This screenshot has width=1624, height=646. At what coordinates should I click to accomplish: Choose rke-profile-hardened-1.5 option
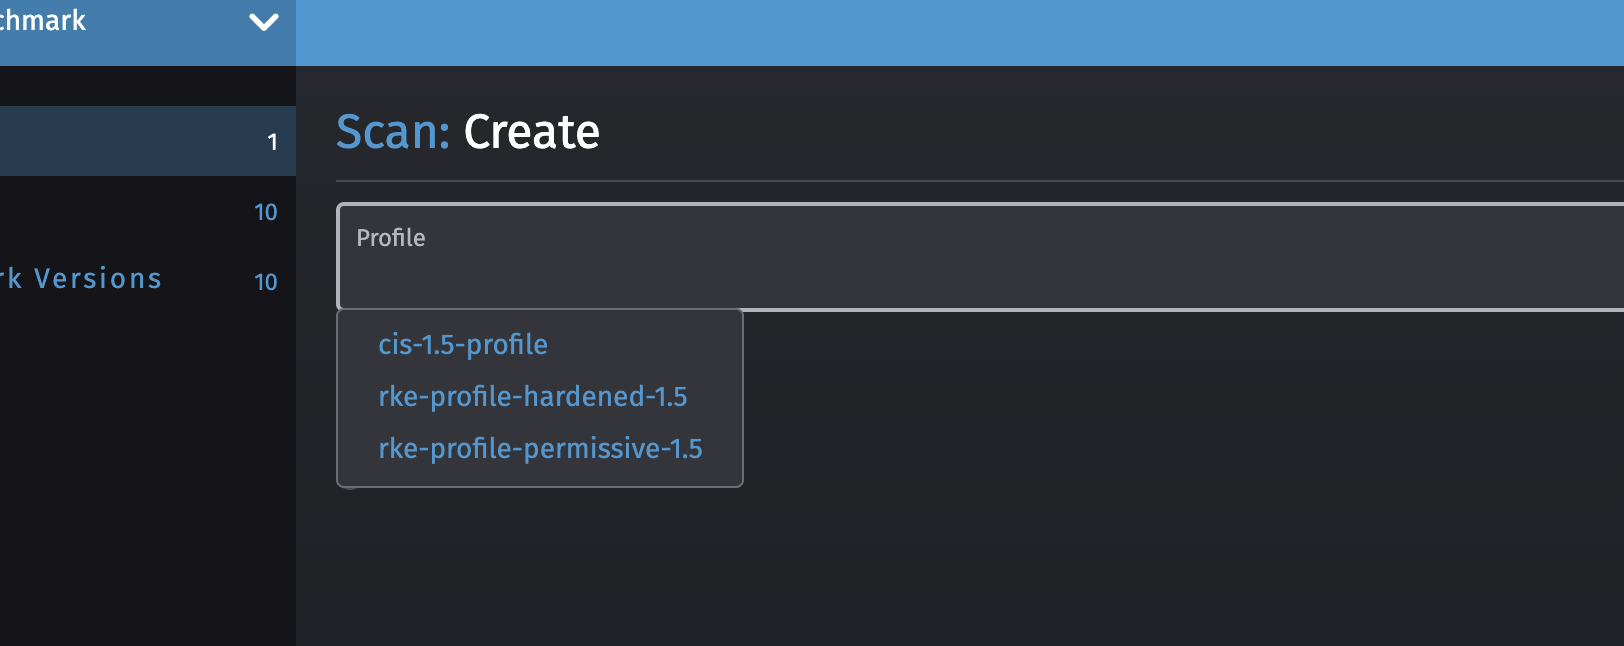click(x=532, y=396)
